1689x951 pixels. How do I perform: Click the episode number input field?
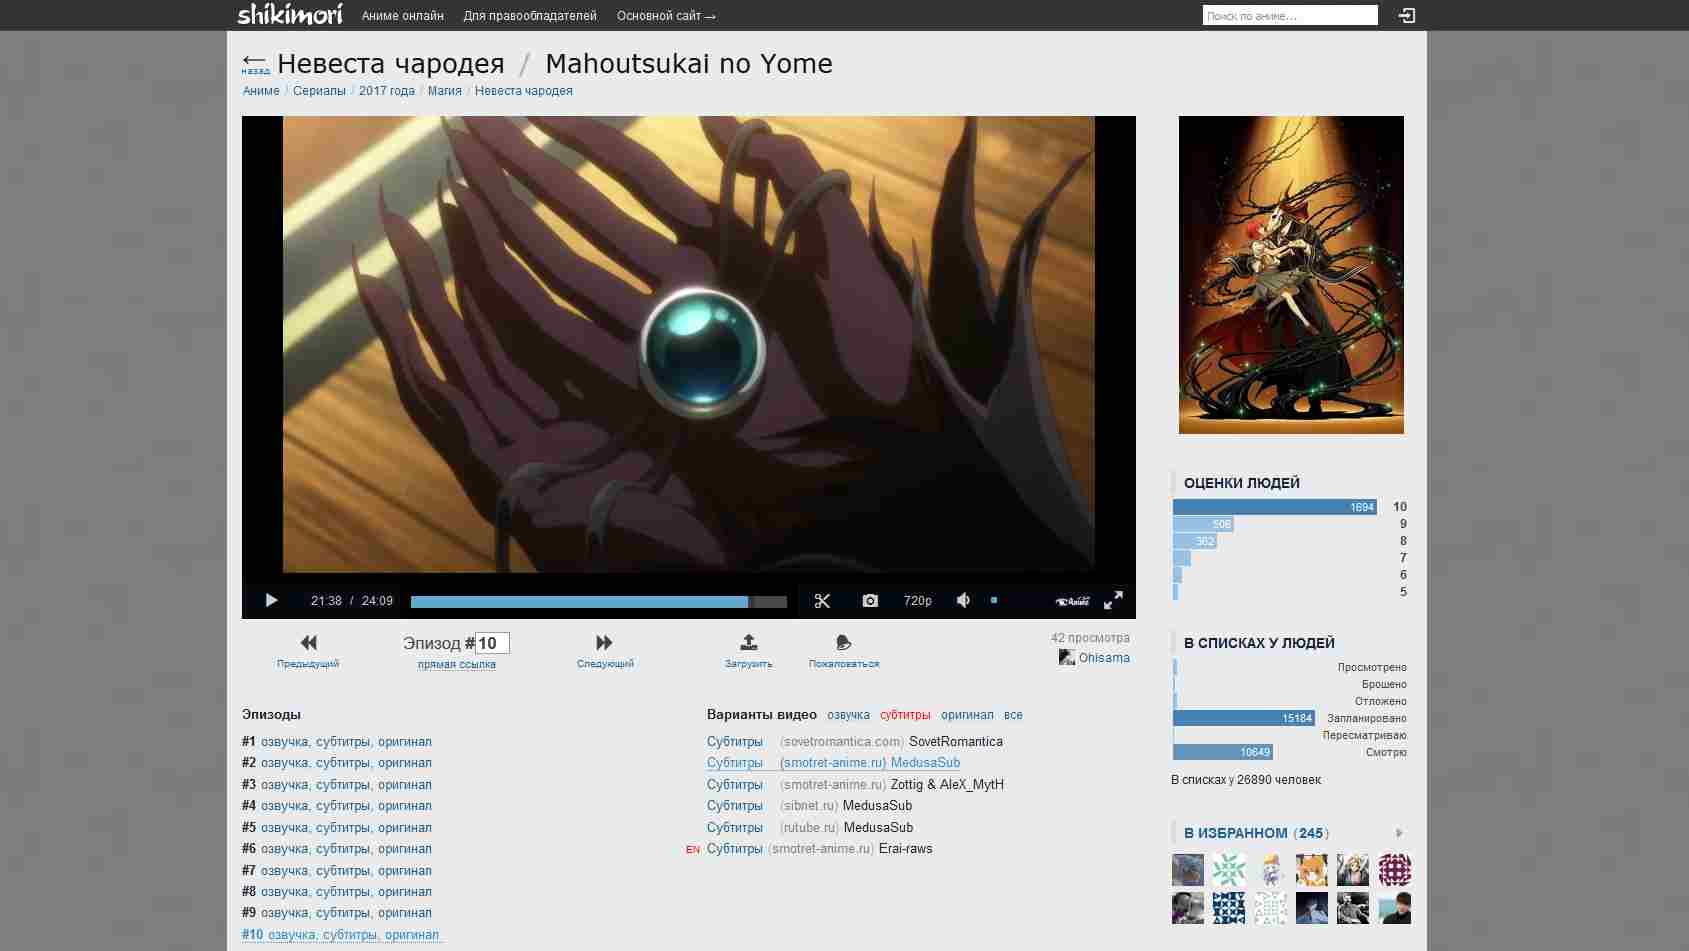492,643
